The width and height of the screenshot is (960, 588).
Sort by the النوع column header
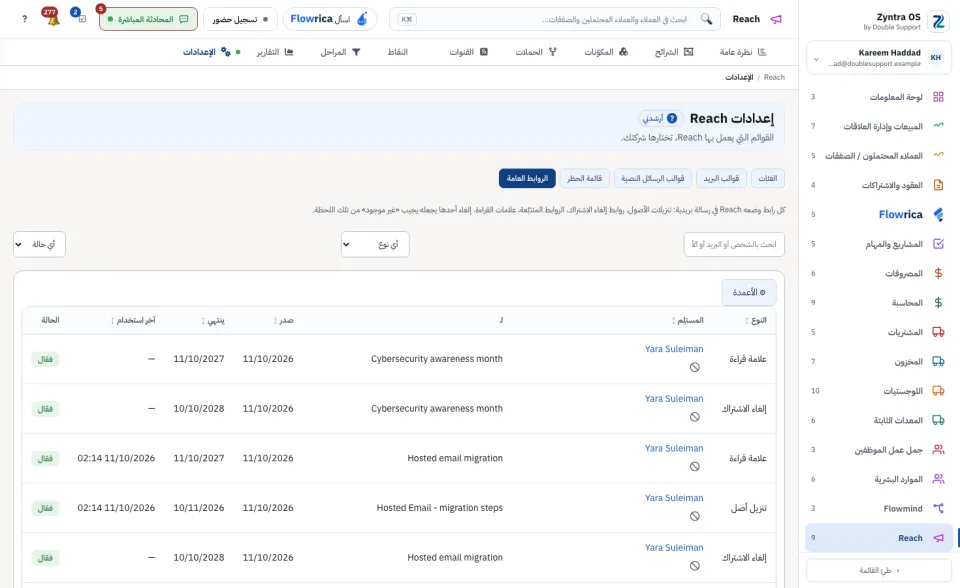click(x=756, y=320)
